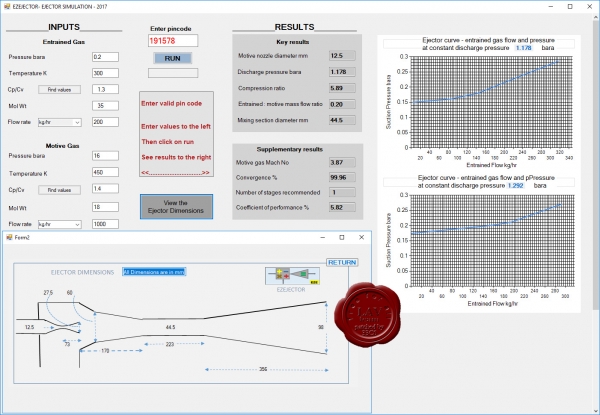
Task: Click Entrained Gas Temperature K field
Action: pos(105,73)
